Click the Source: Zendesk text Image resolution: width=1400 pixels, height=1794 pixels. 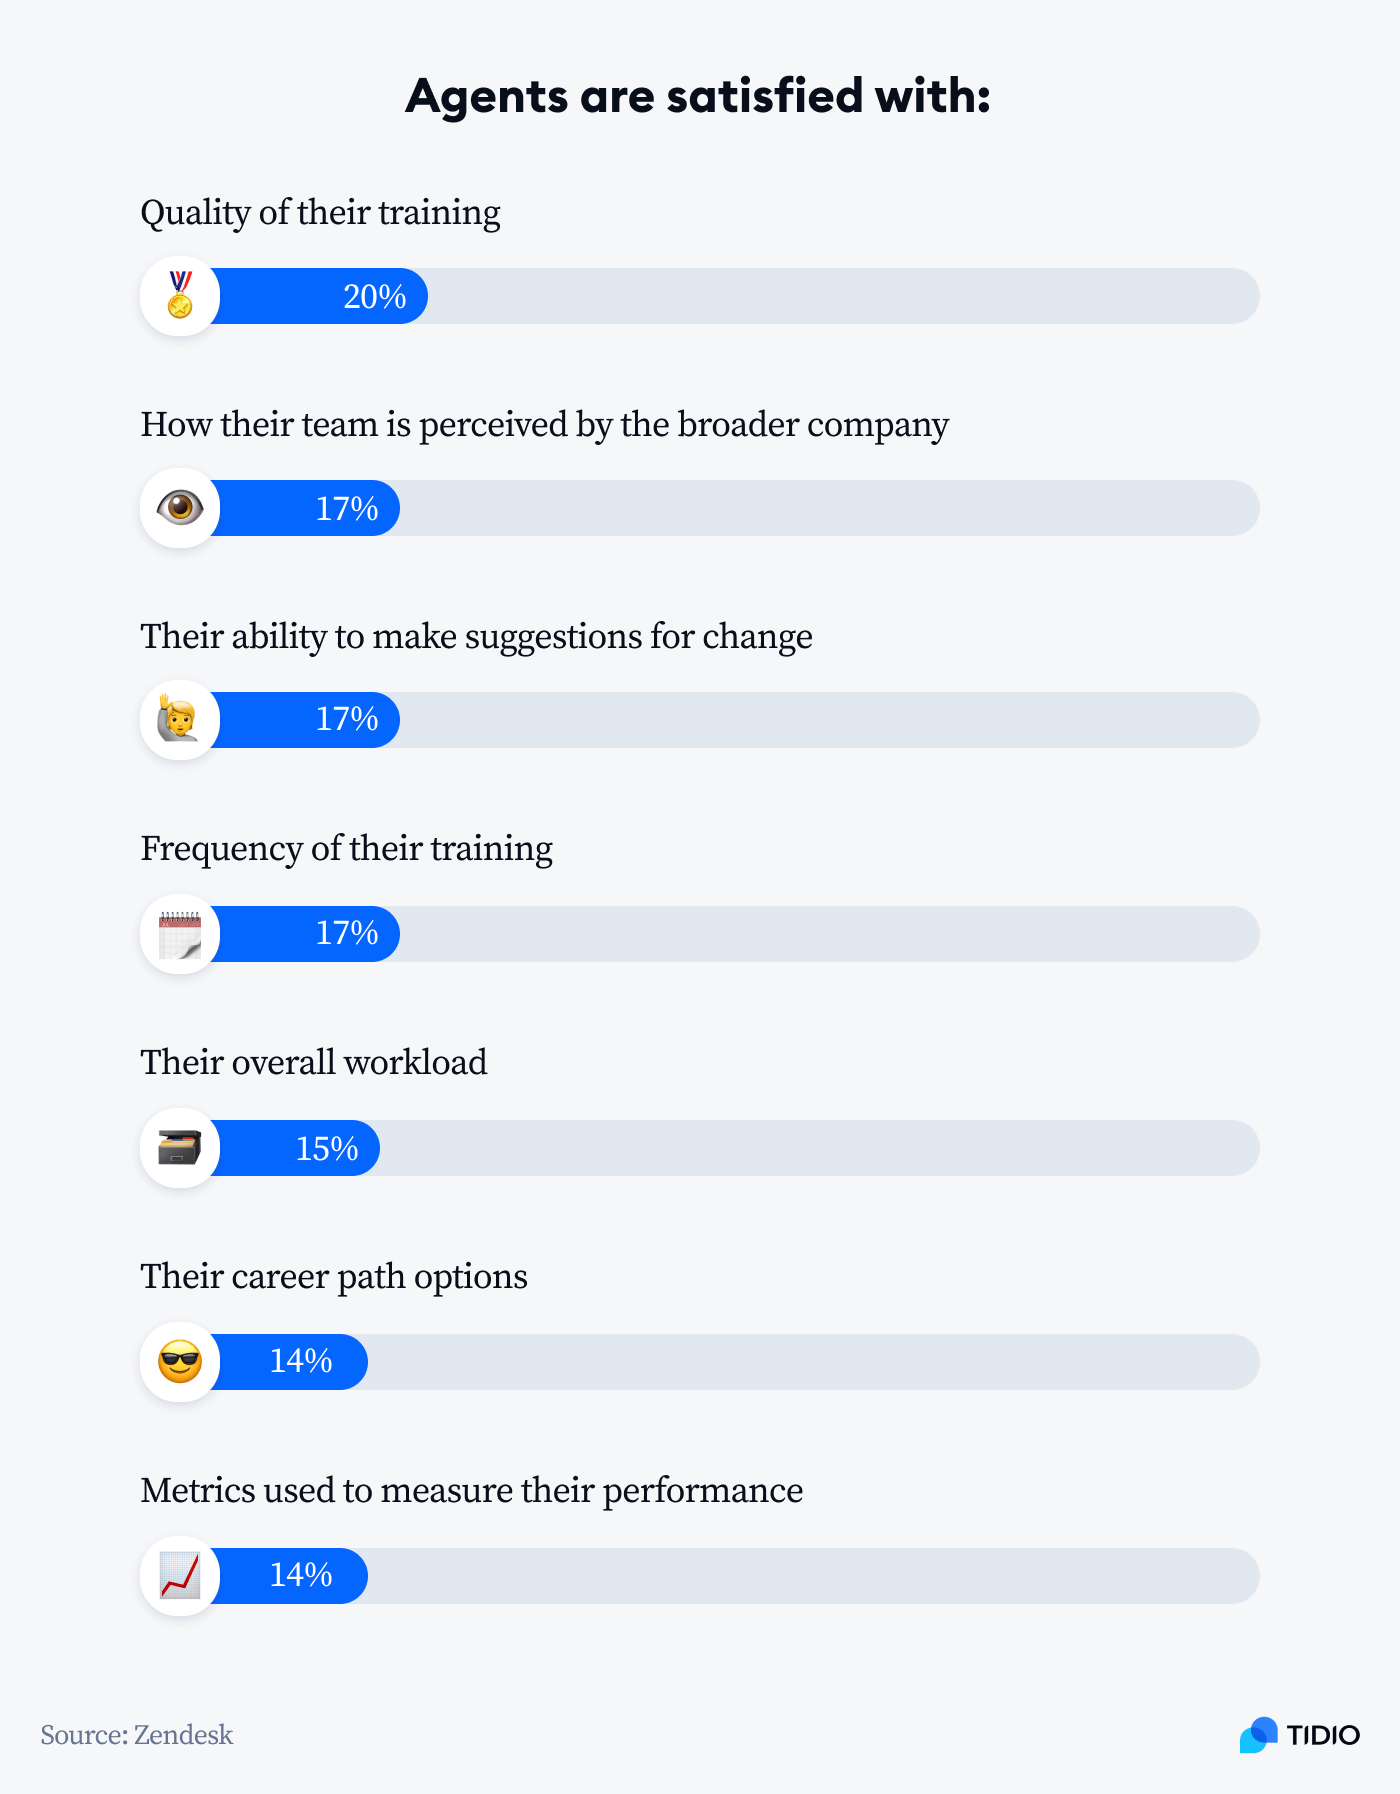pyautogui.click(x=137, y=1735)
